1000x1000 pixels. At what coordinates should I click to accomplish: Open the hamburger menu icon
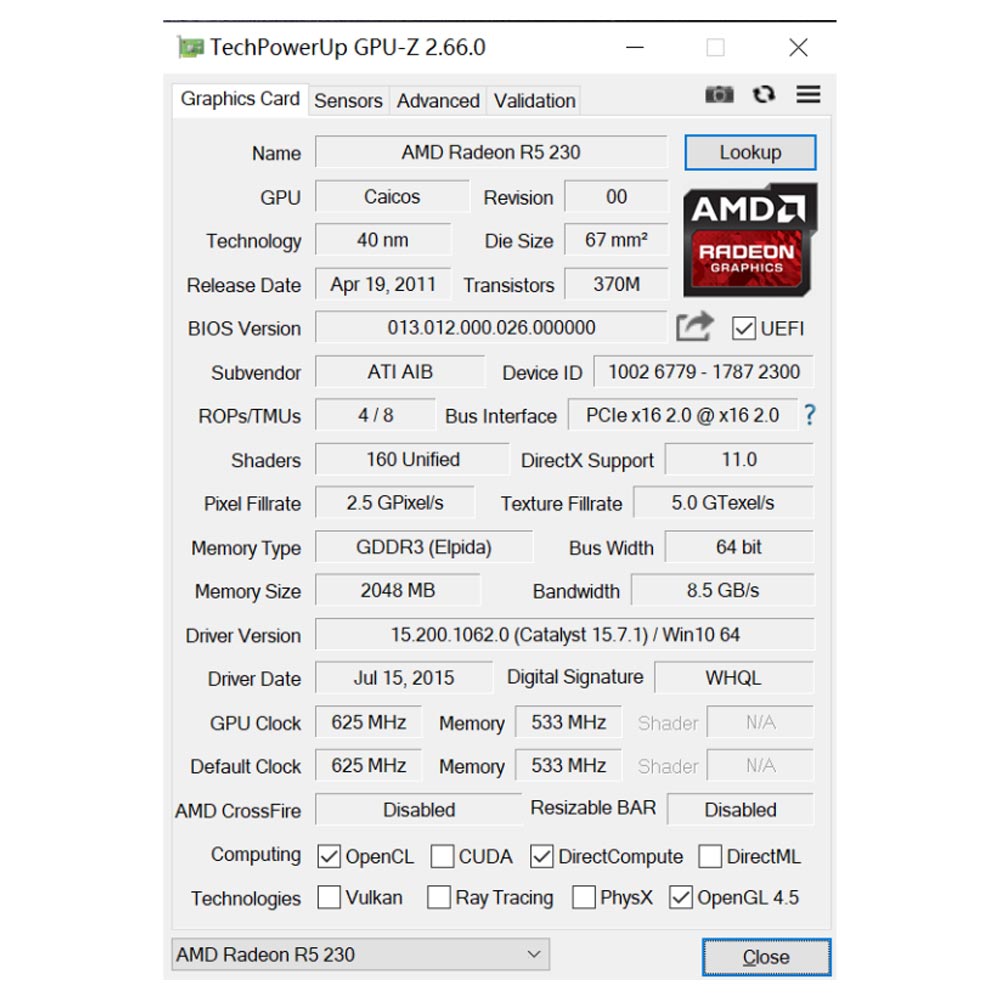coord(808,94)
